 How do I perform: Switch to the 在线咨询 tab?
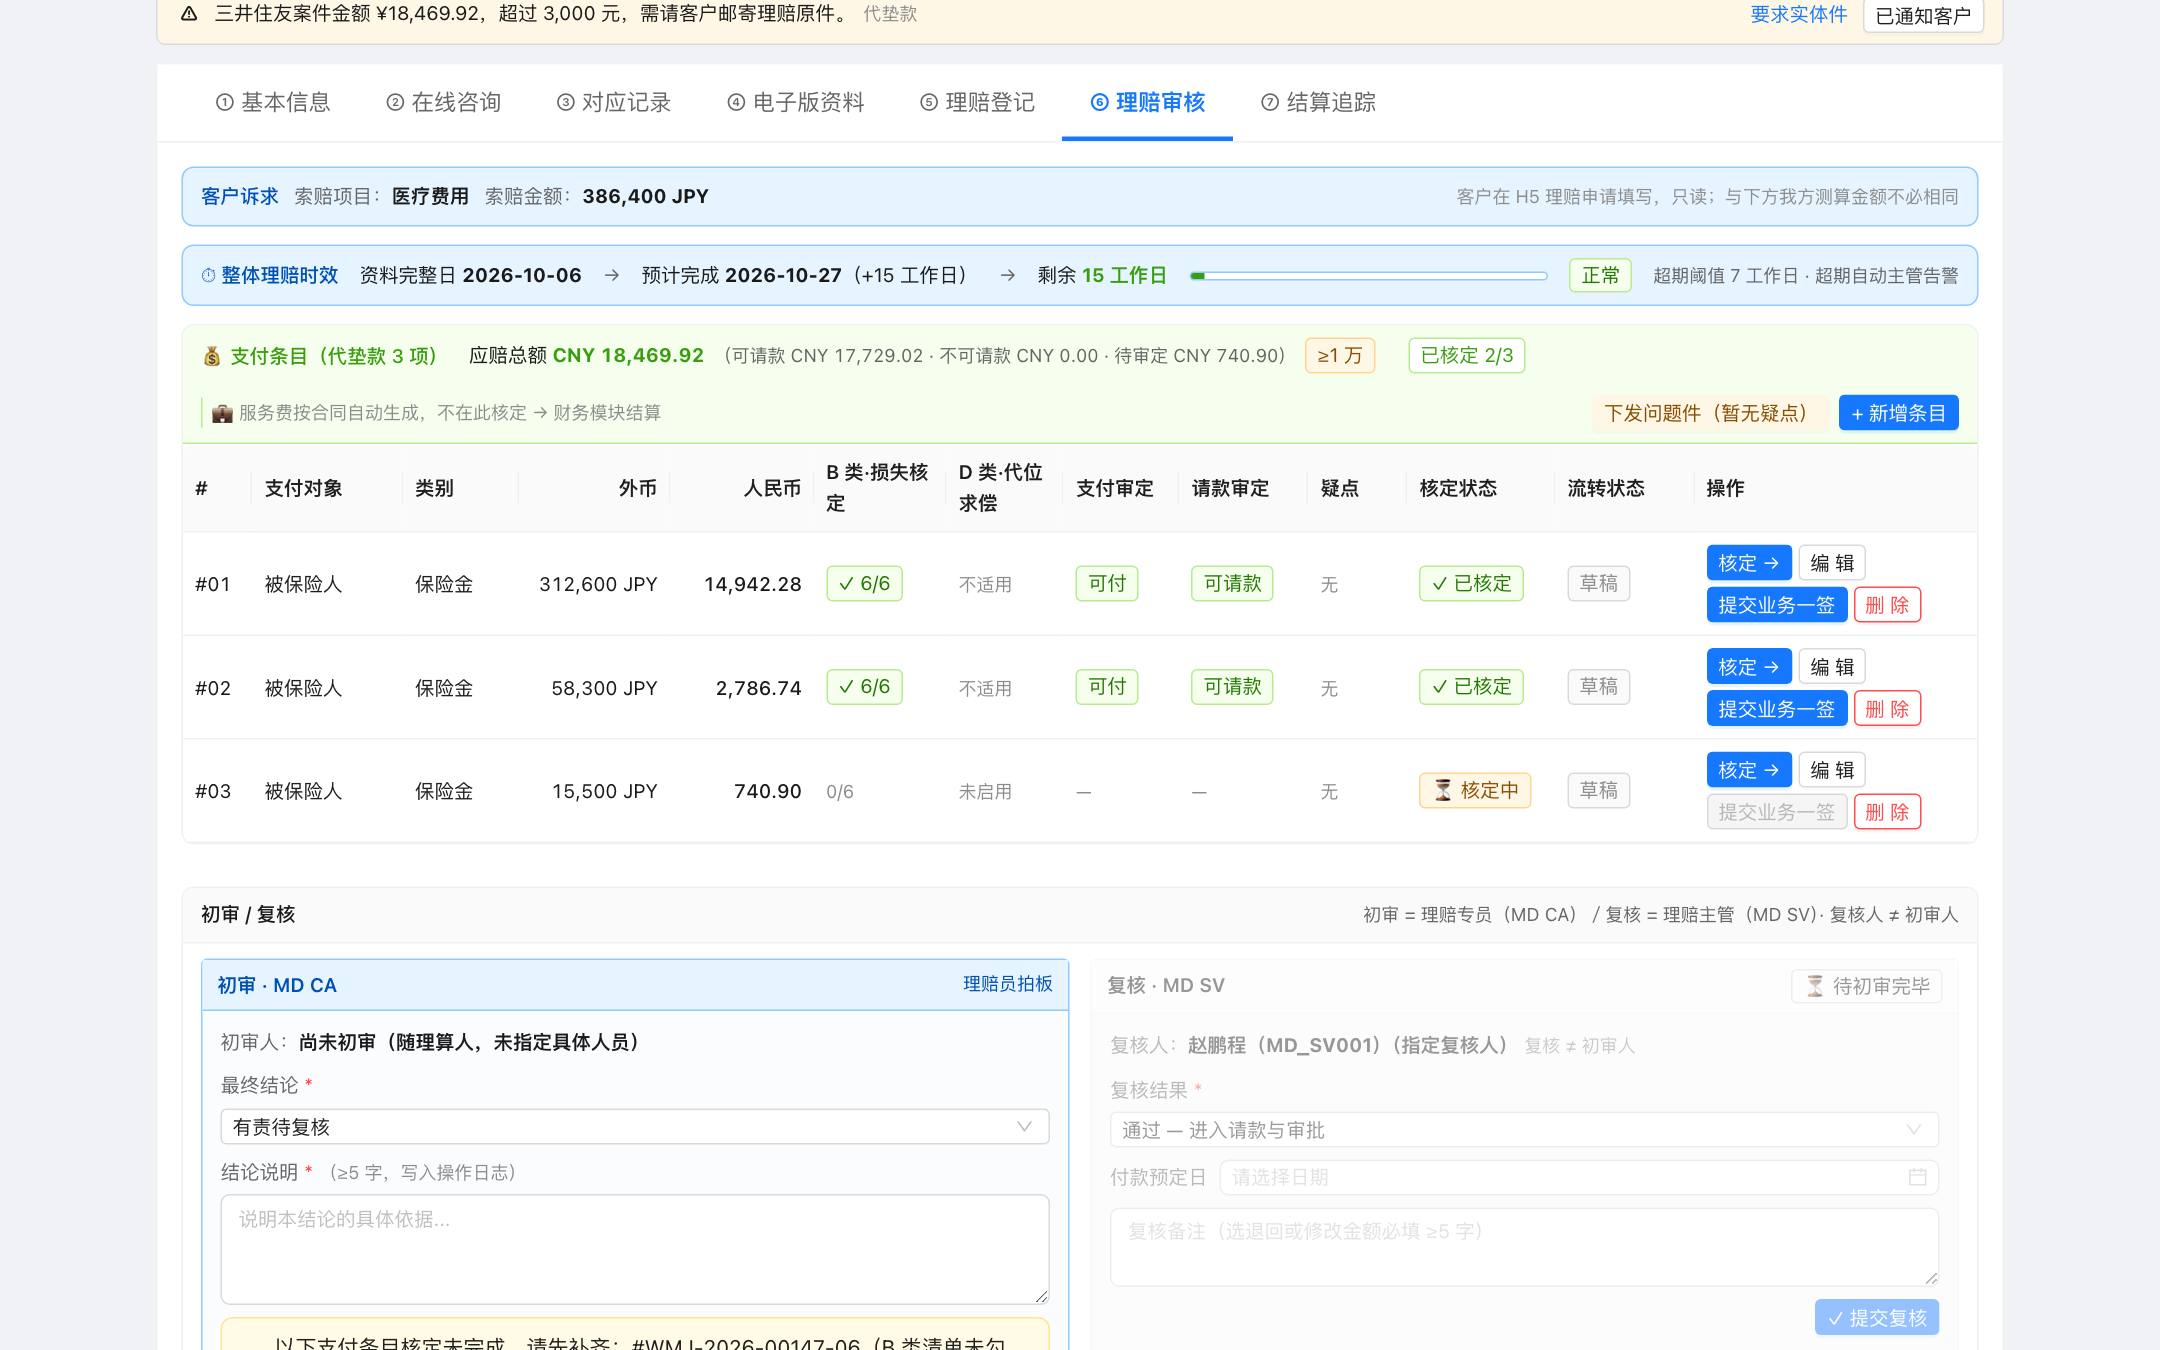click(444, 102)
